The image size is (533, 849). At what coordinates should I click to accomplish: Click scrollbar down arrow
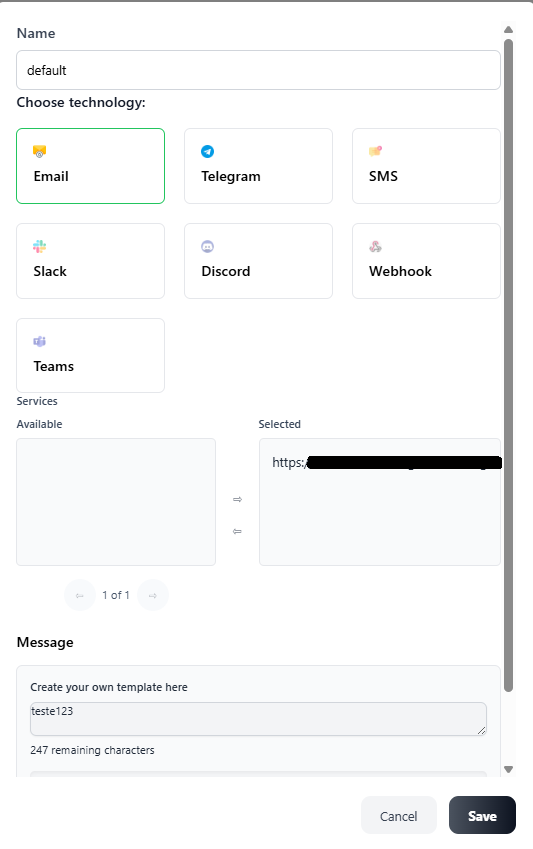coord(508,769)
